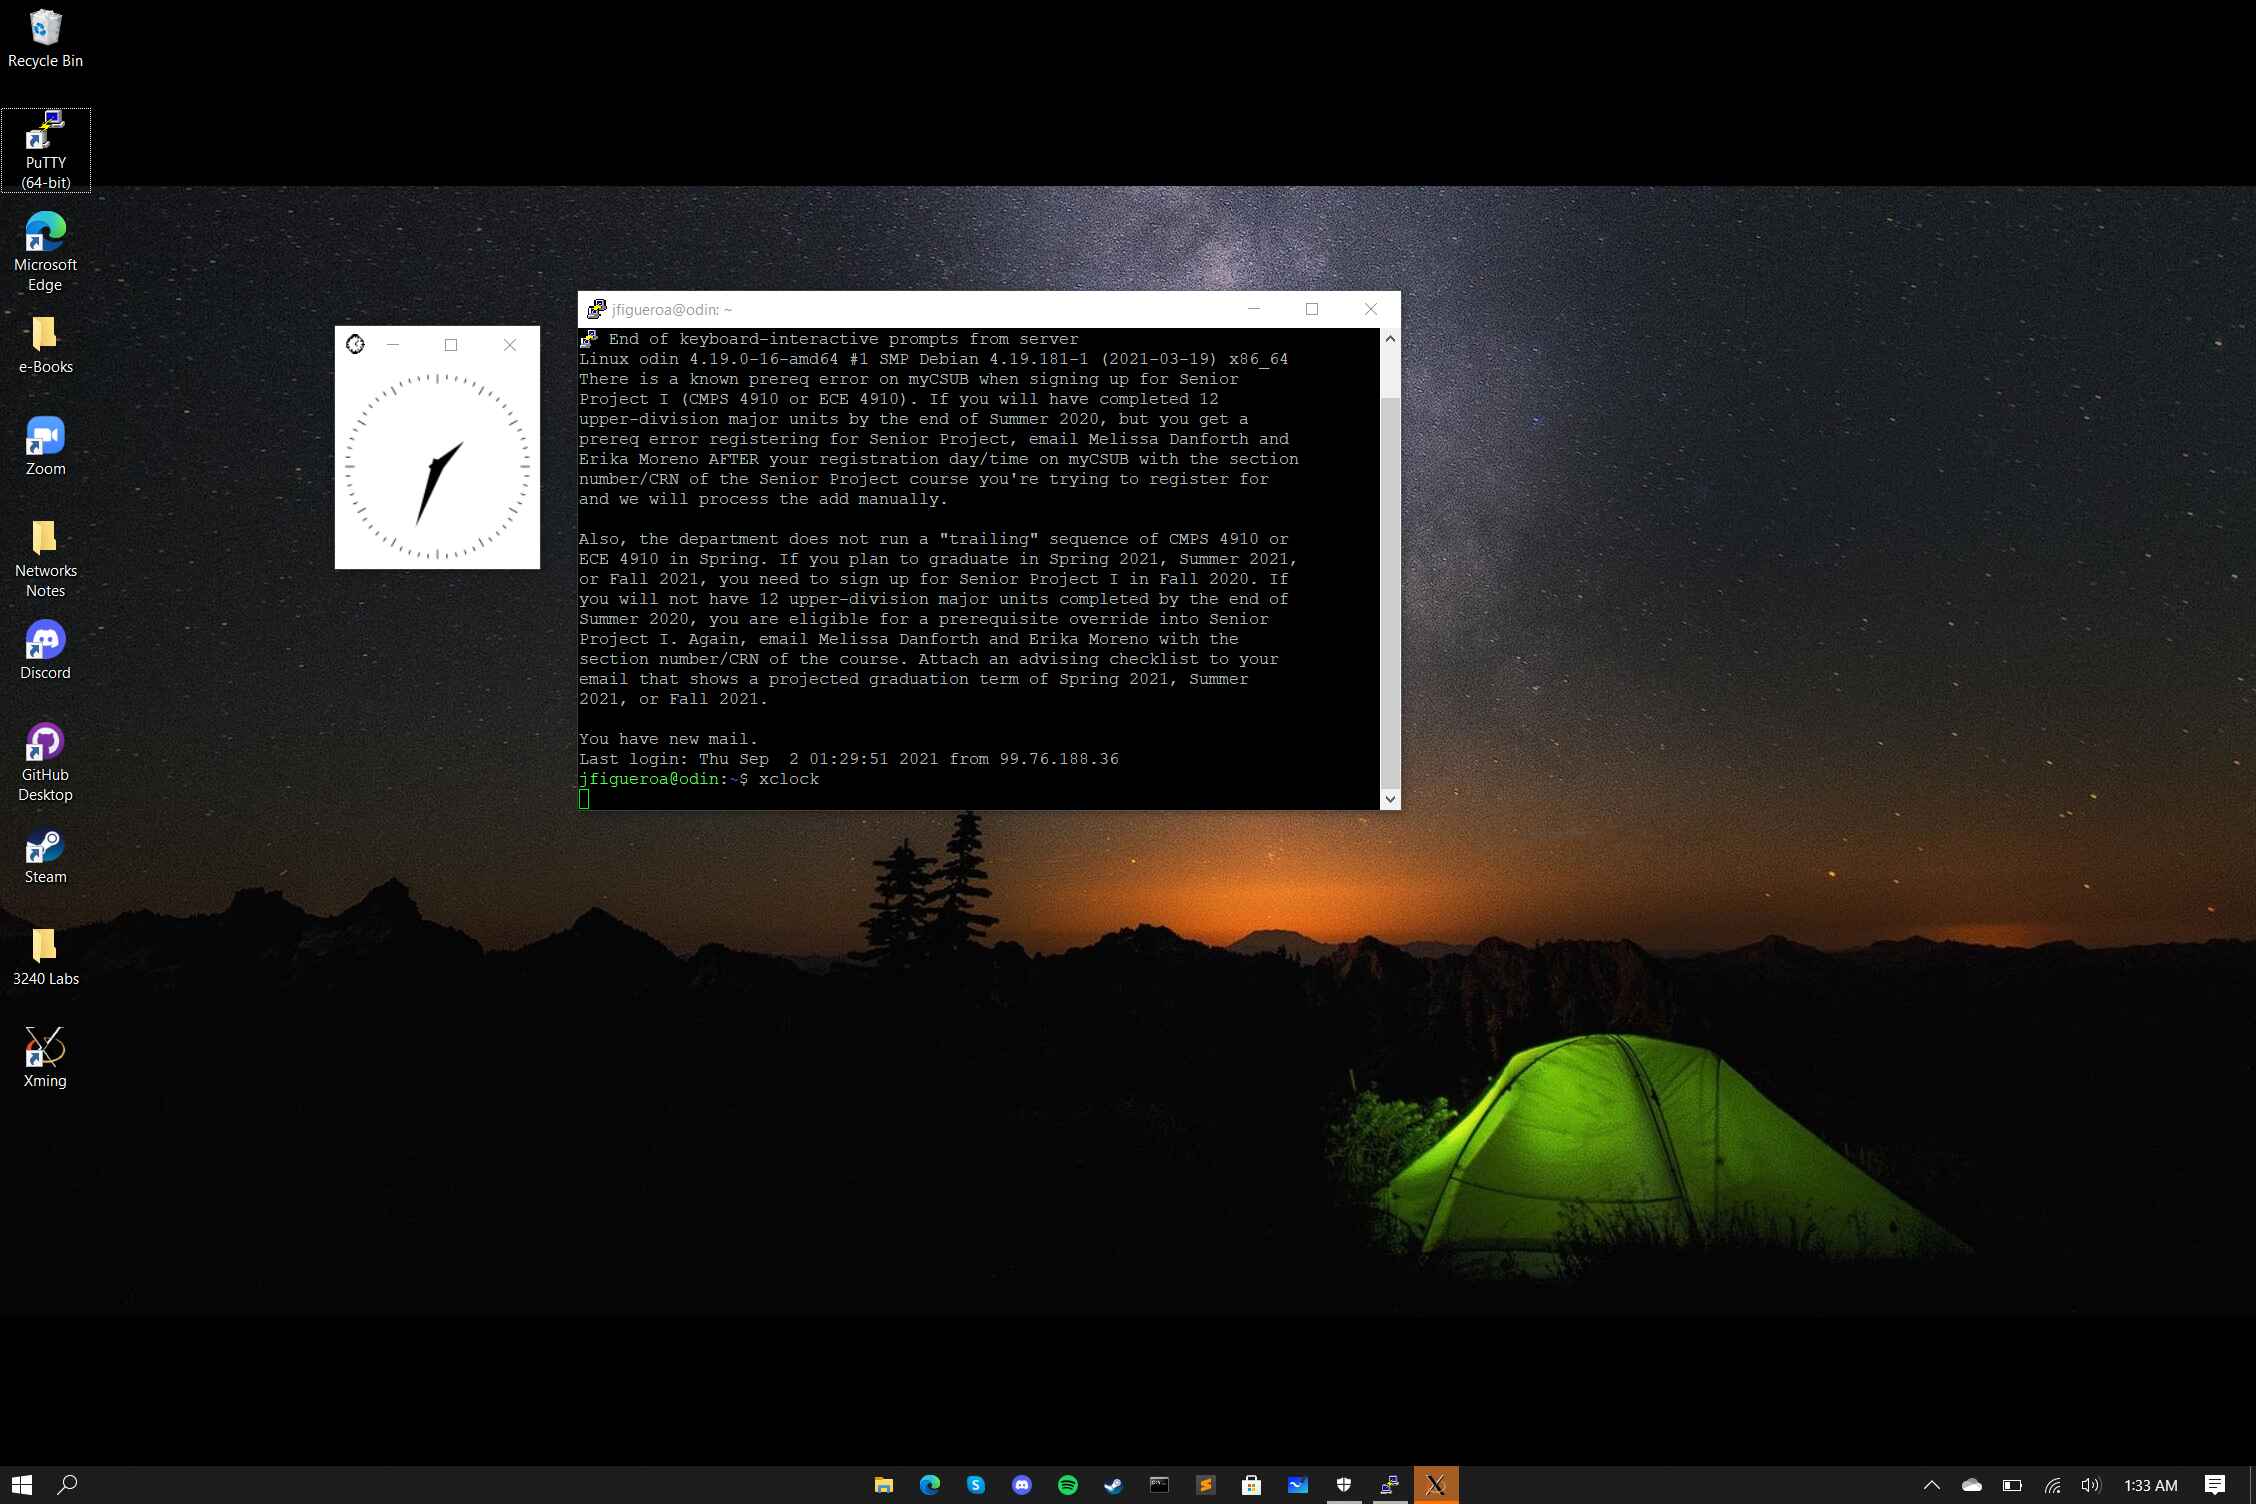Select the PuTTY (64-bit) desktop shortcut
Viewport: 2256px width, 1504px height.
click(x=46, y=150)
